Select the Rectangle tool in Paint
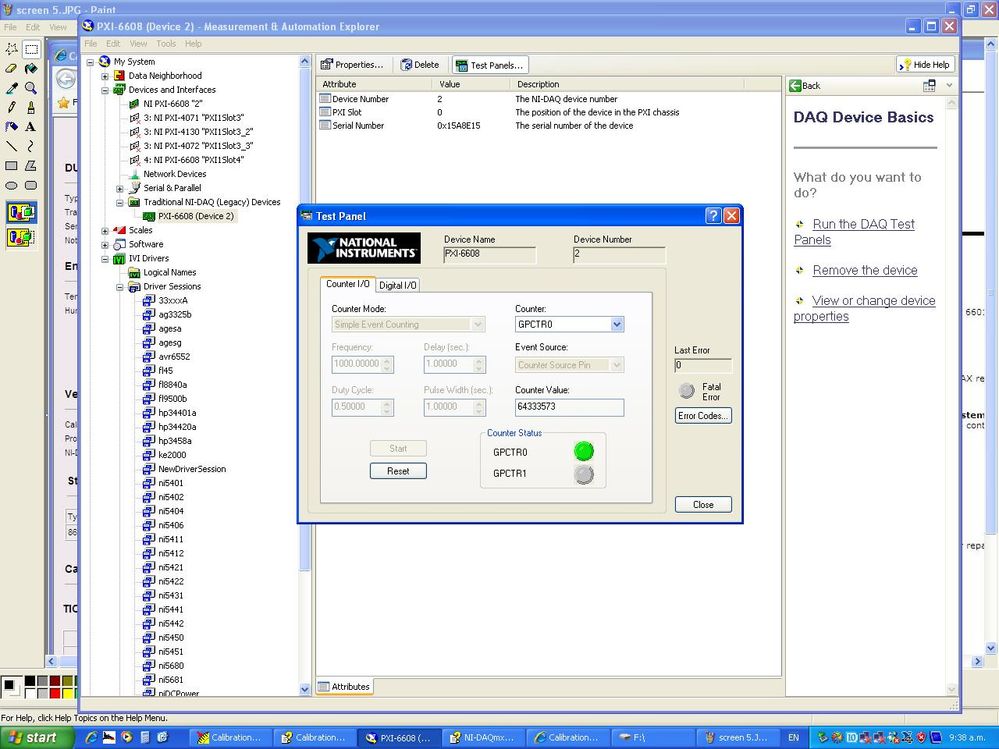Image resolution: width=999 pixels, height=749 pixels. [11, 166]
